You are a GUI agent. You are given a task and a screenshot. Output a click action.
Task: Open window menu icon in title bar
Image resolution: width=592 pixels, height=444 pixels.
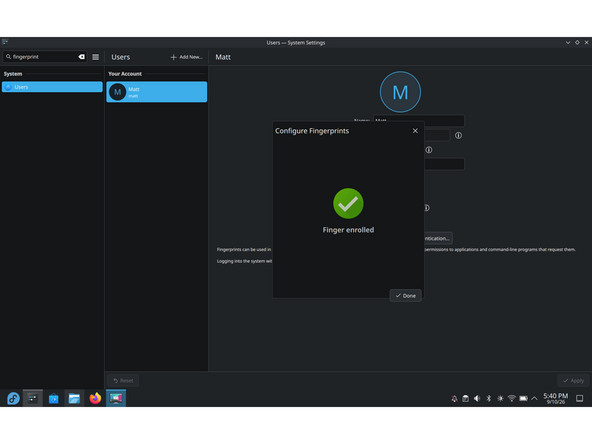tap(5, 42)
